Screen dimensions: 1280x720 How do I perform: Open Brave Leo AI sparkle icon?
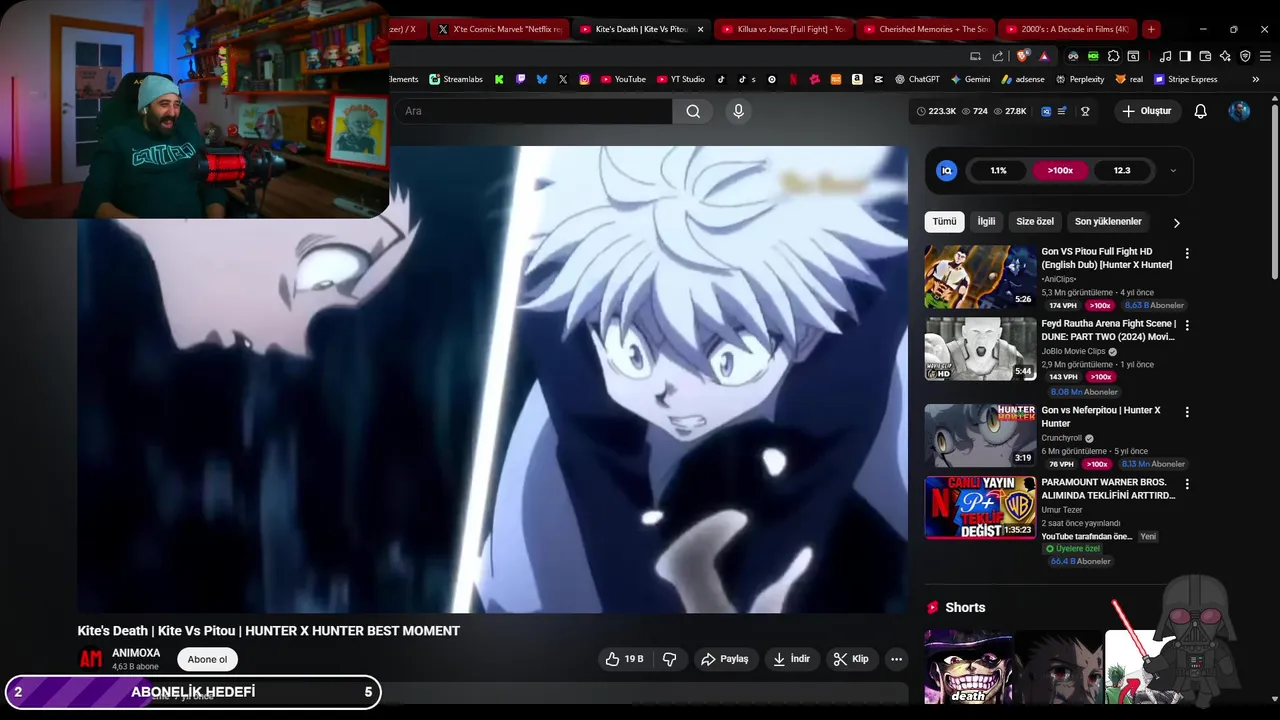click(x=1225, y=56)
